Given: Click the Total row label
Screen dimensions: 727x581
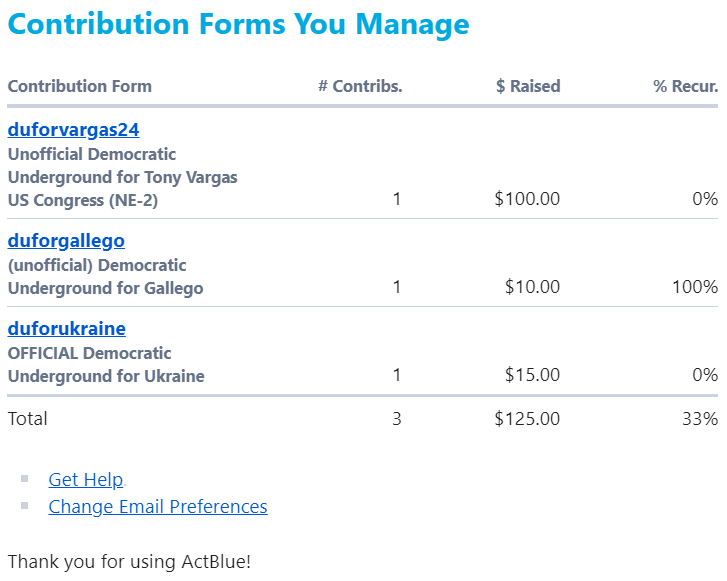Looking at the screenshot, I should tap(28, 419).
